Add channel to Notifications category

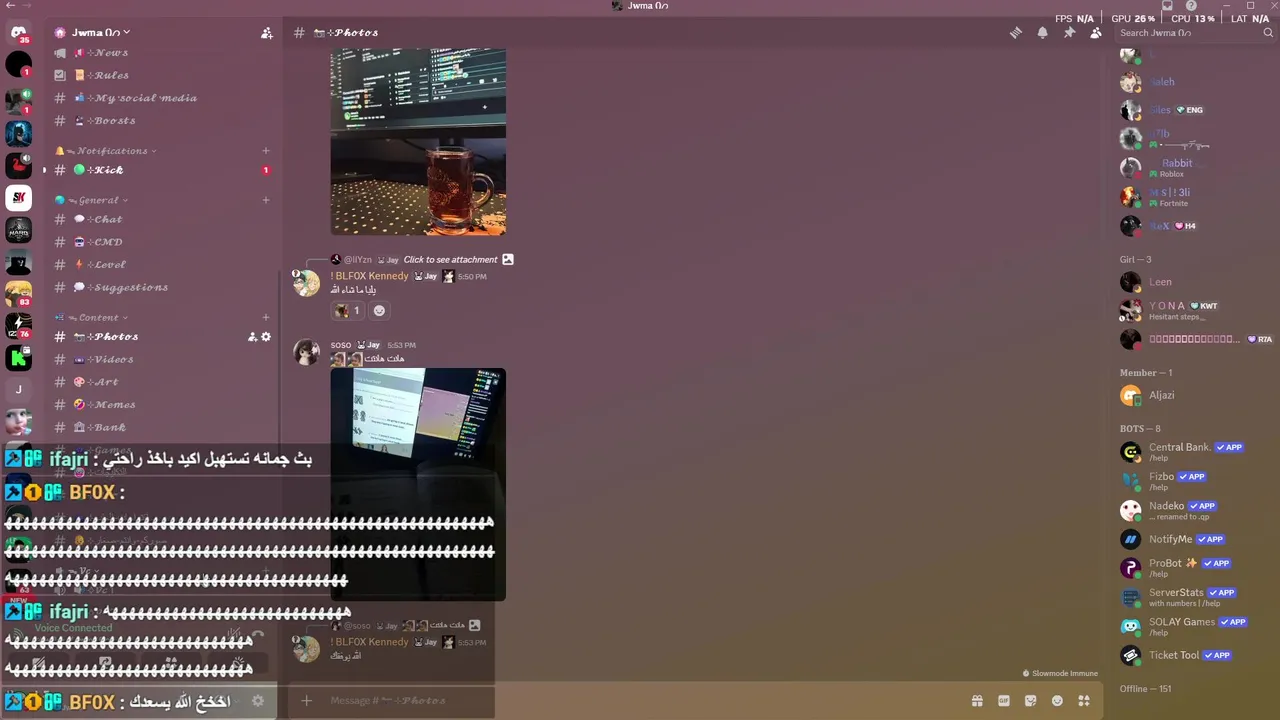(x=266, y=151)
